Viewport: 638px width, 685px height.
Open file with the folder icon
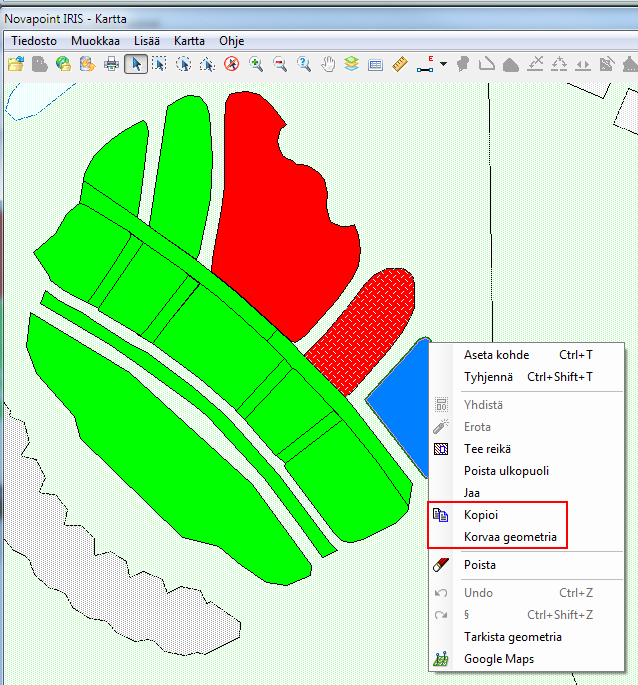[16, 64]
